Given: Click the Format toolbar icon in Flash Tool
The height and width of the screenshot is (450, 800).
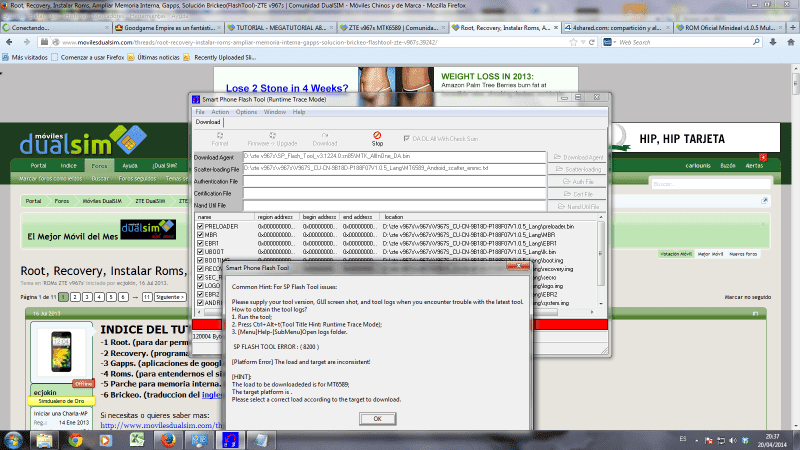Looking at the screenshot, I should [219, 136].
